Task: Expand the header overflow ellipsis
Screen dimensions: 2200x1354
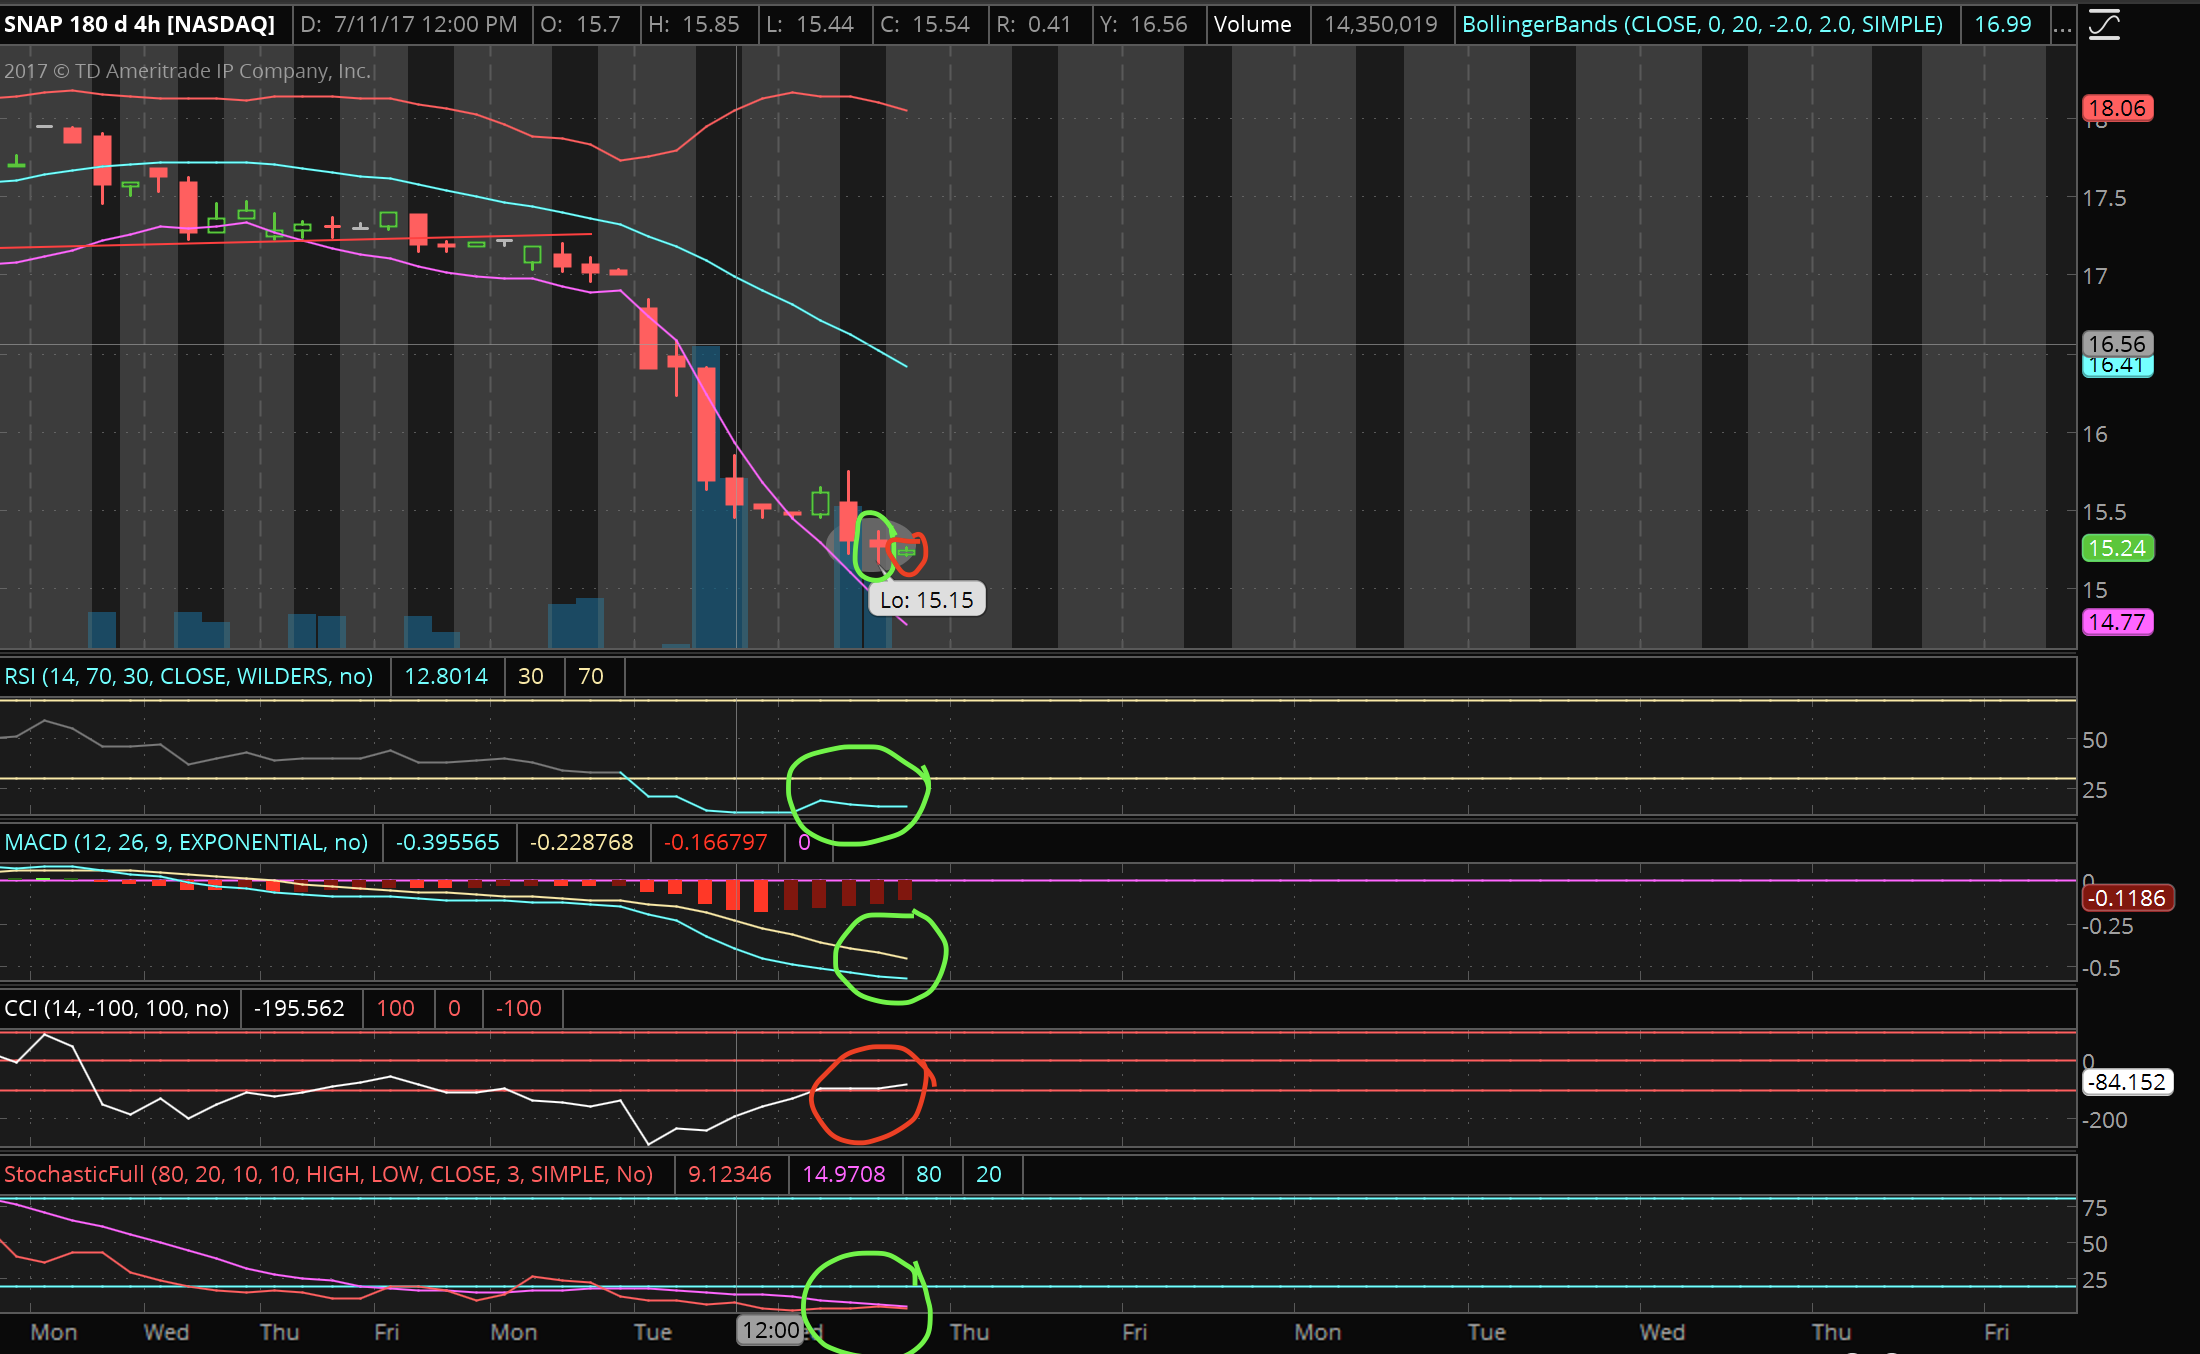Action: [2062, 25]
